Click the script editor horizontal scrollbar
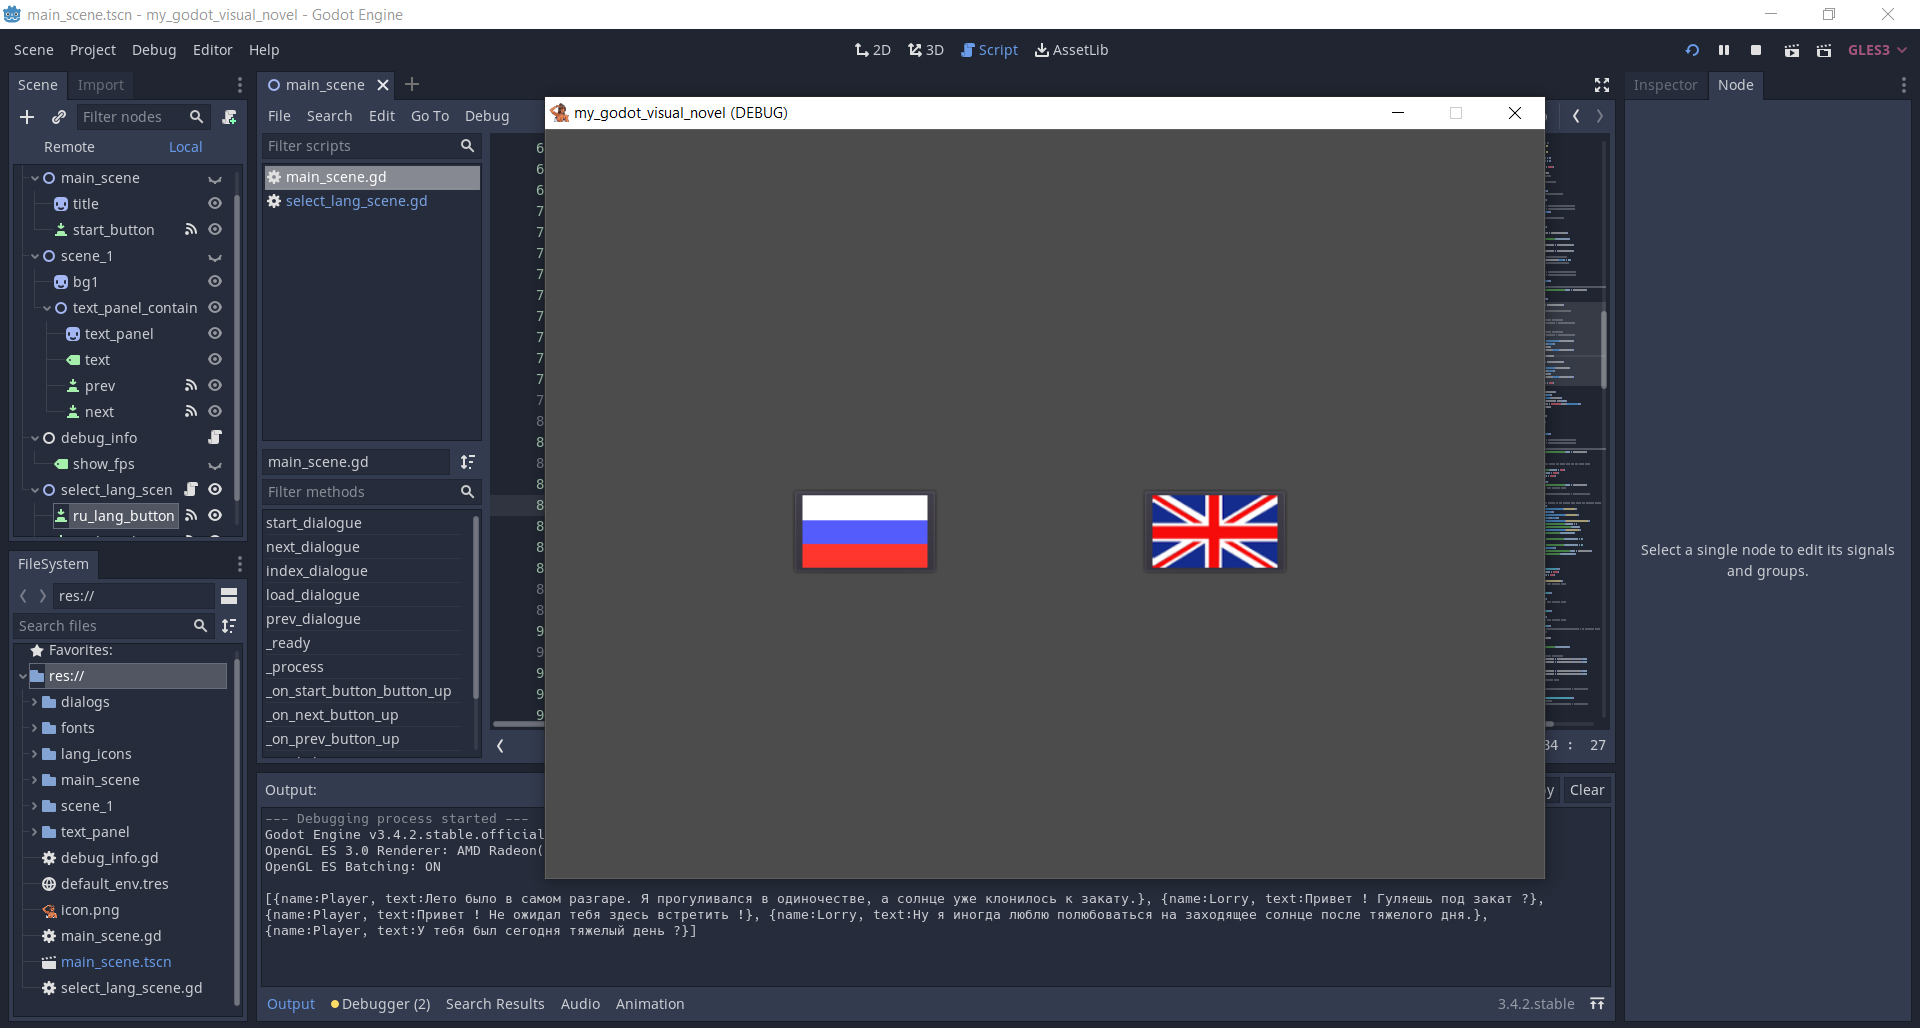The image size is (1920, 1028). point(518,724)
